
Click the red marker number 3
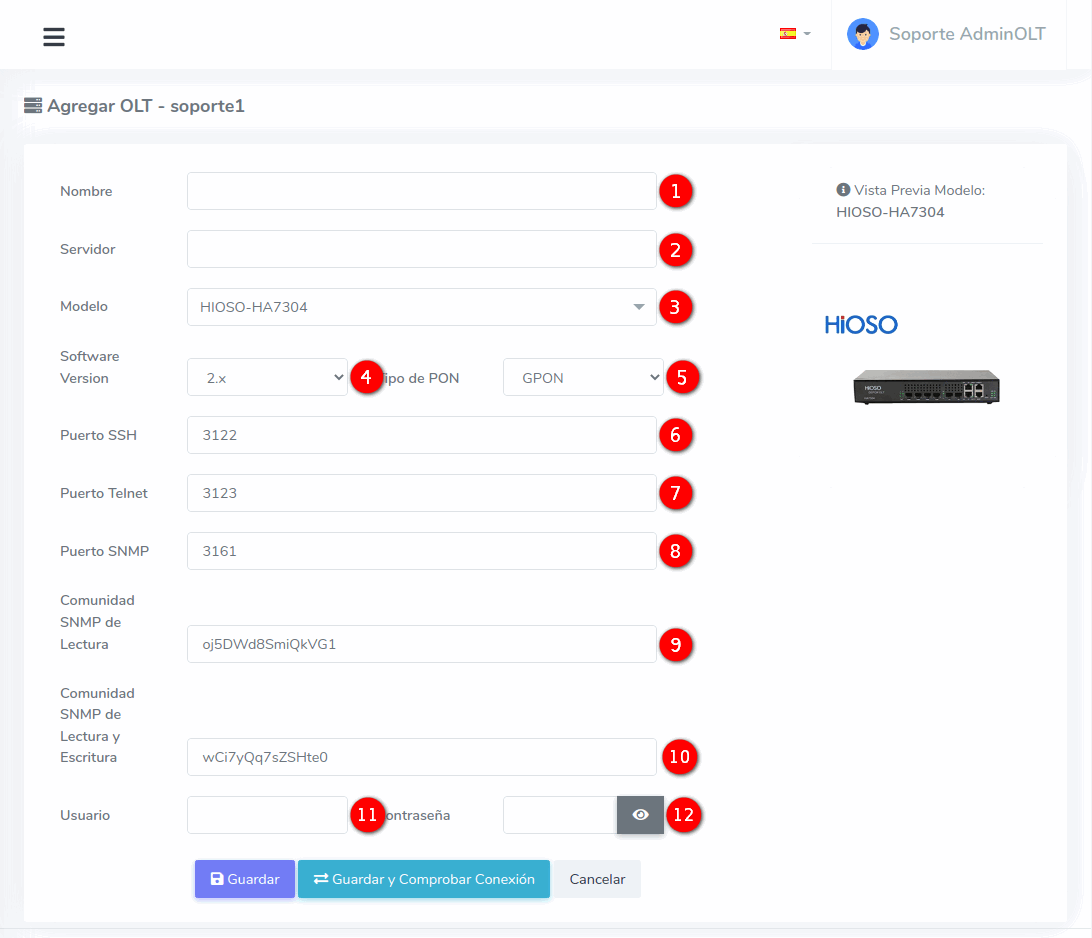676,307
